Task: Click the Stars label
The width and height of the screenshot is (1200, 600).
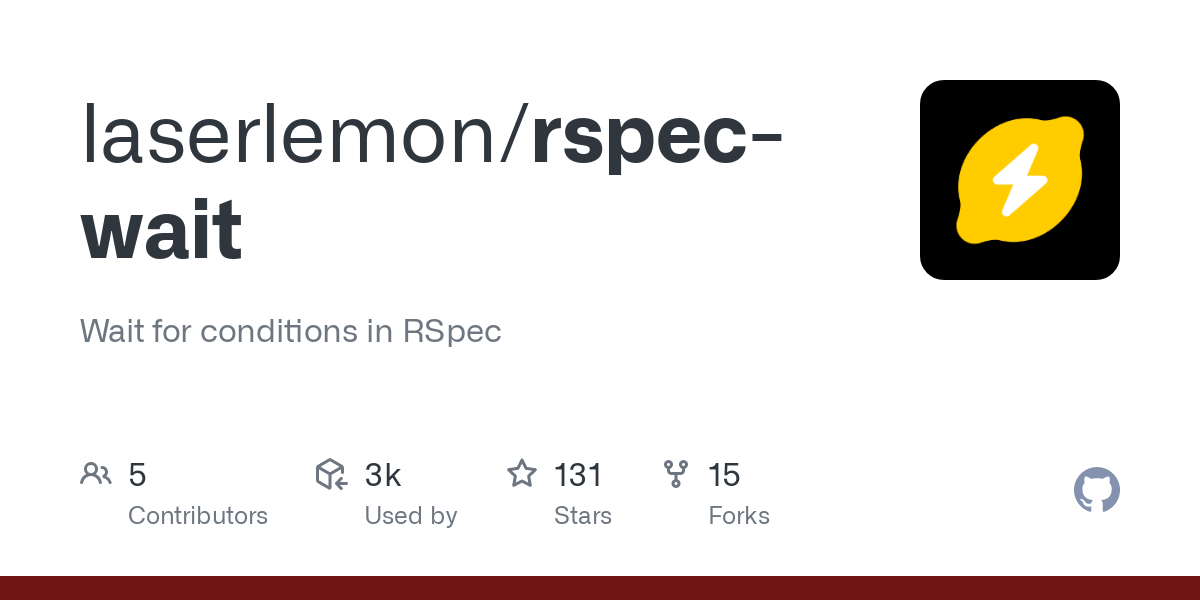Action: point(583,516)
